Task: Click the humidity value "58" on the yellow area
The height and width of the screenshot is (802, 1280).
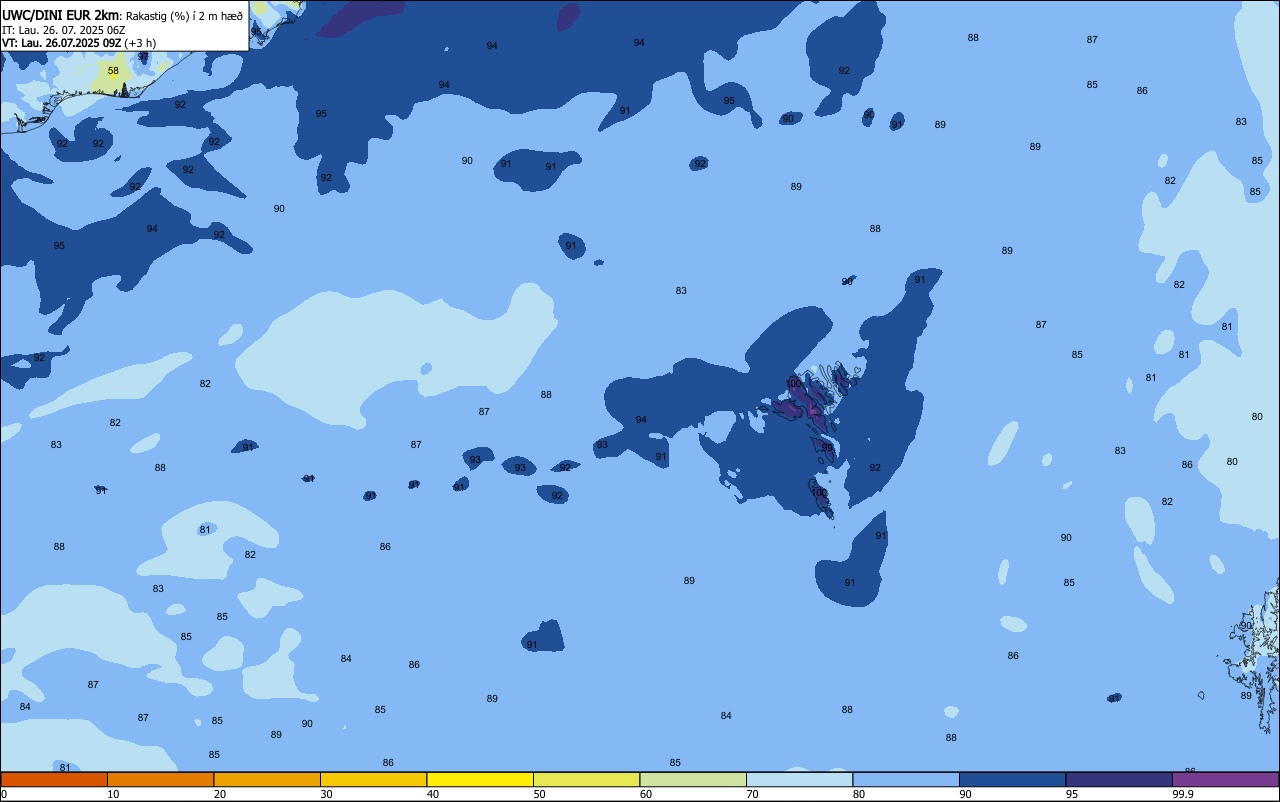Action: click(113, 71)
